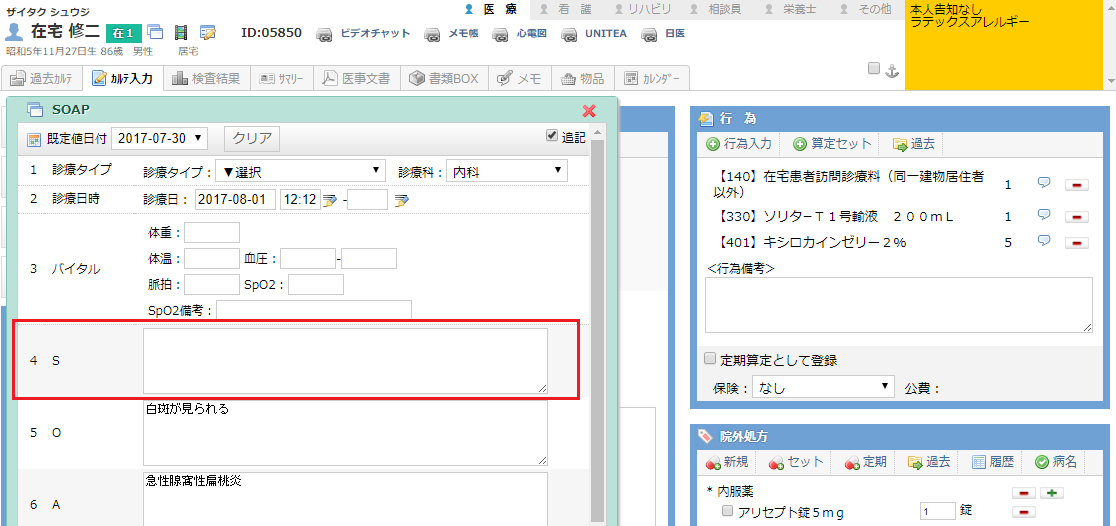The height and width of the screenshot is (526, 1116).
Task: Click the 12:12 start time field
Action: (x=300, y=199)
